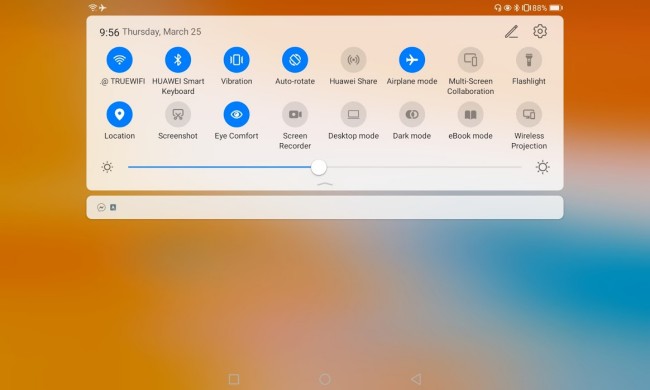Viewport: 650px width, 390px height.
Task: Take a Screenshot from quick settings
Action: pos(178,114)
